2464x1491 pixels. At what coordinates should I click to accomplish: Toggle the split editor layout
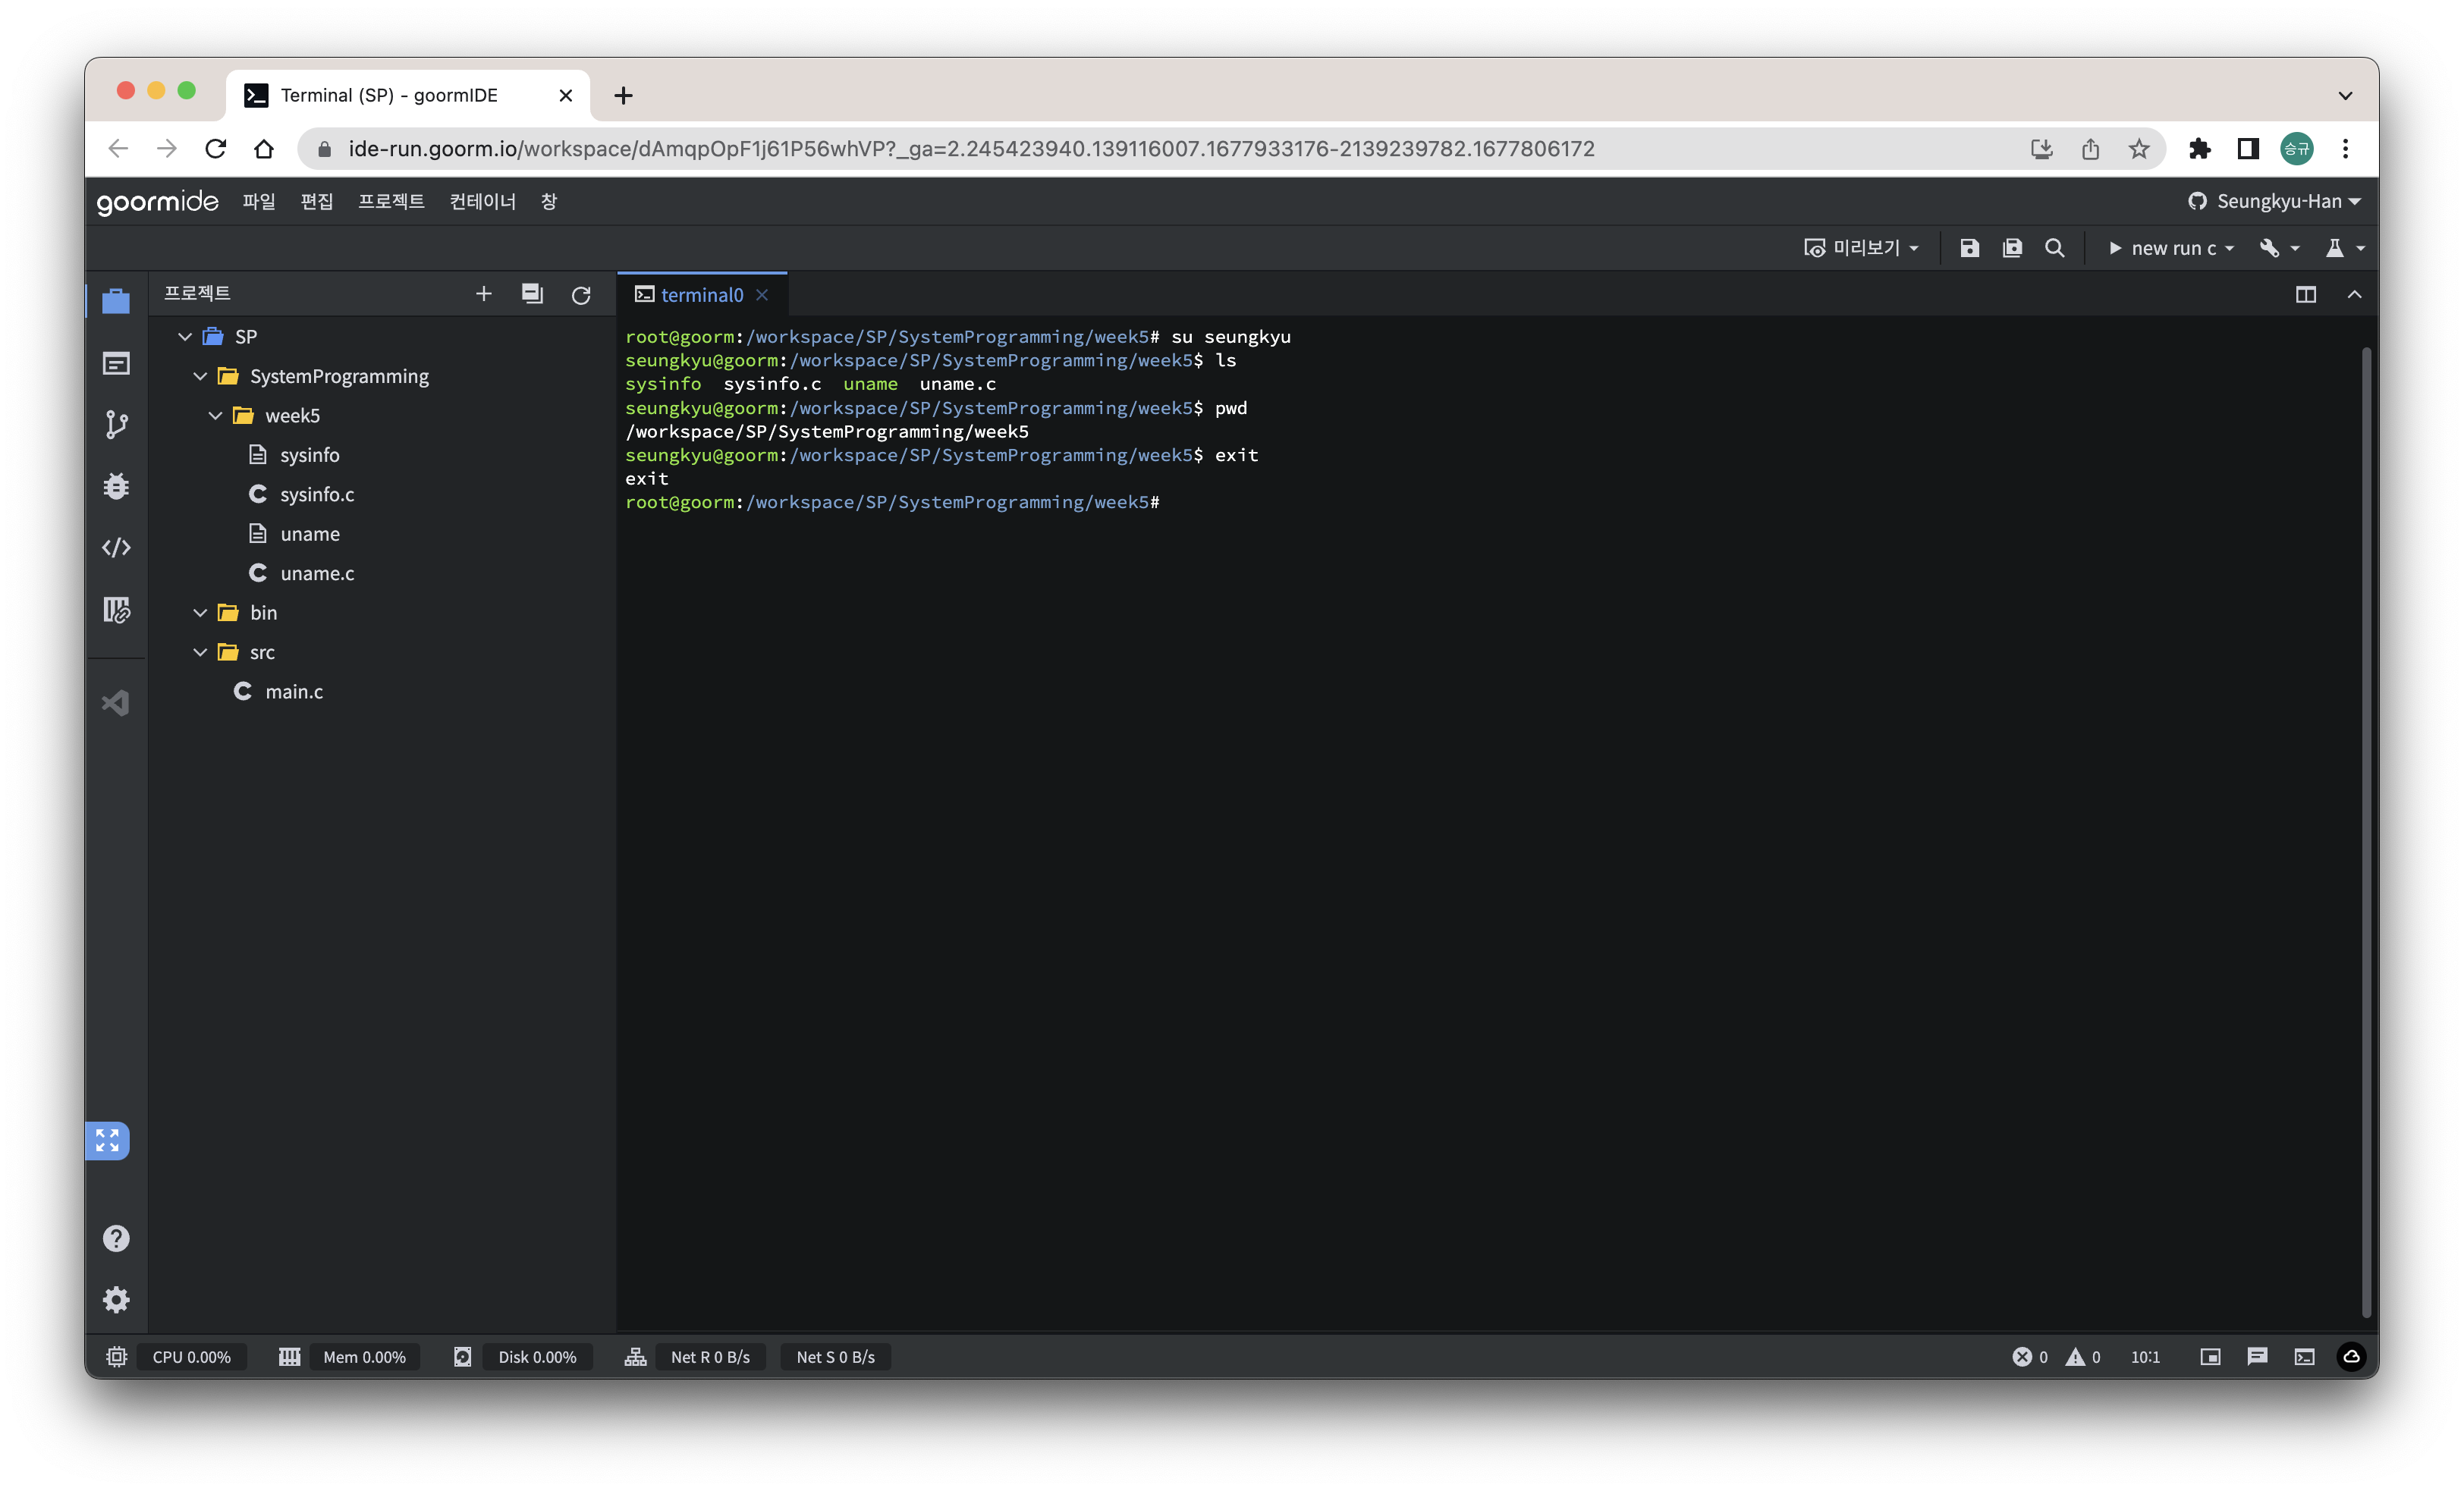click(2305, 295)
